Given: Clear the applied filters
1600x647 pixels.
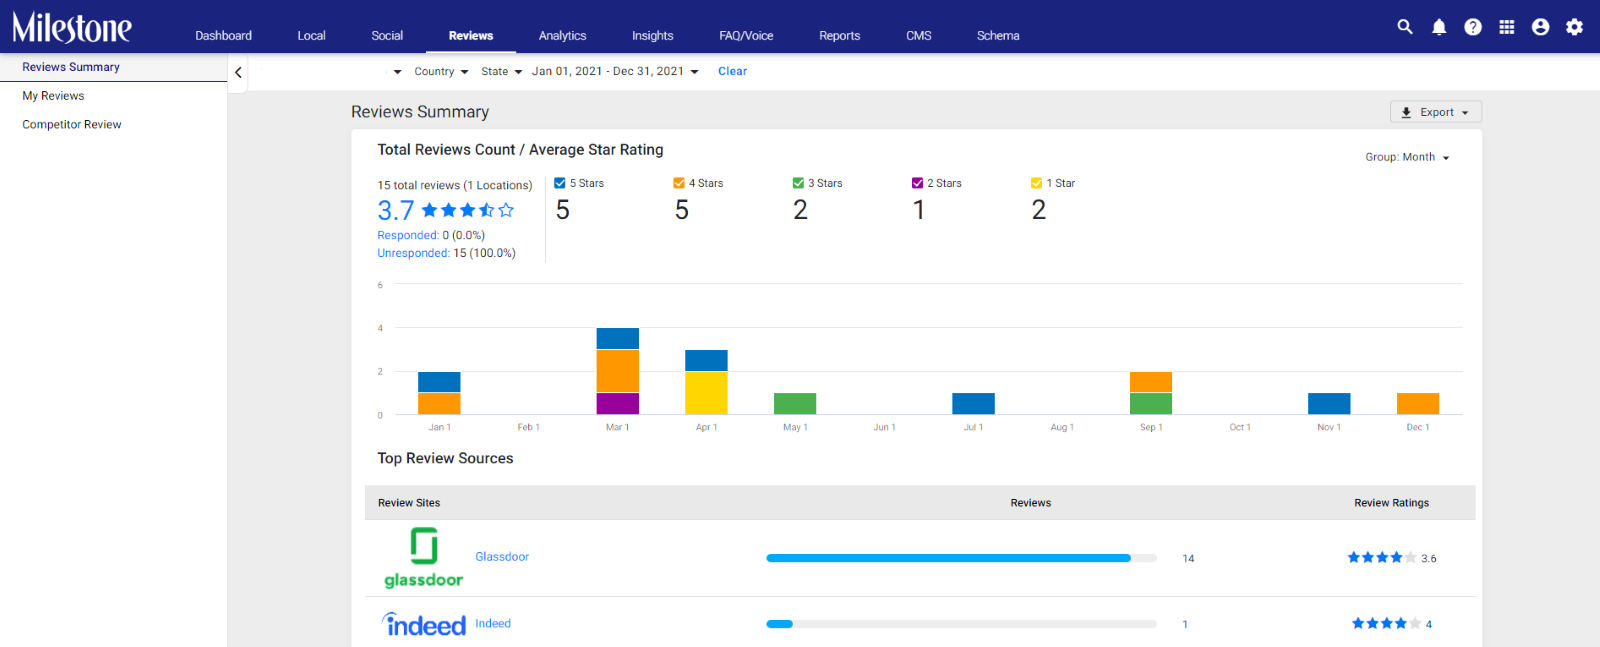Looking at the screenshot, I should point(732,71).
